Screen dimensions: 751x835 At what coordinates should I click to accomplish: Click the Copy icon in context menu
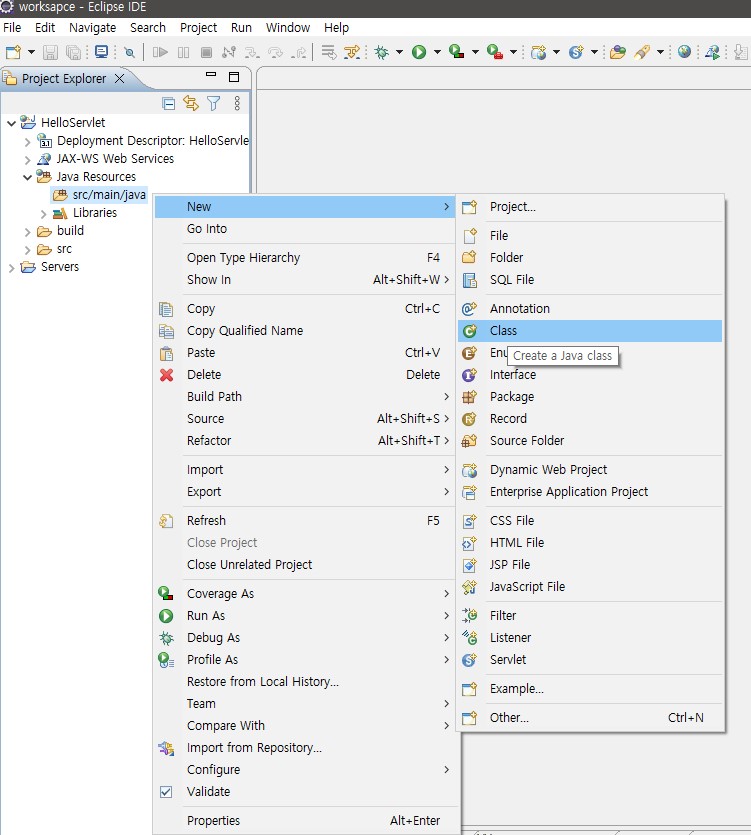click(166, 309)
